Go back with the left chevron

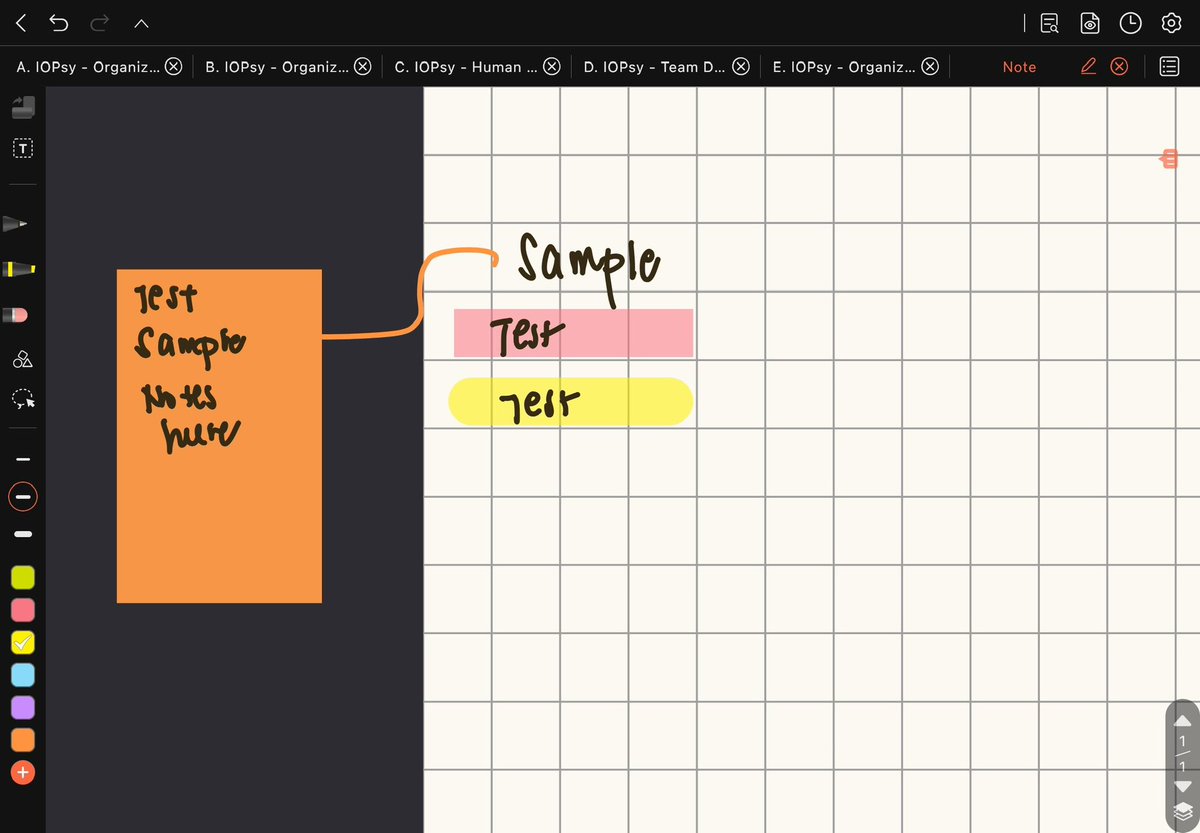click(21, 22)
